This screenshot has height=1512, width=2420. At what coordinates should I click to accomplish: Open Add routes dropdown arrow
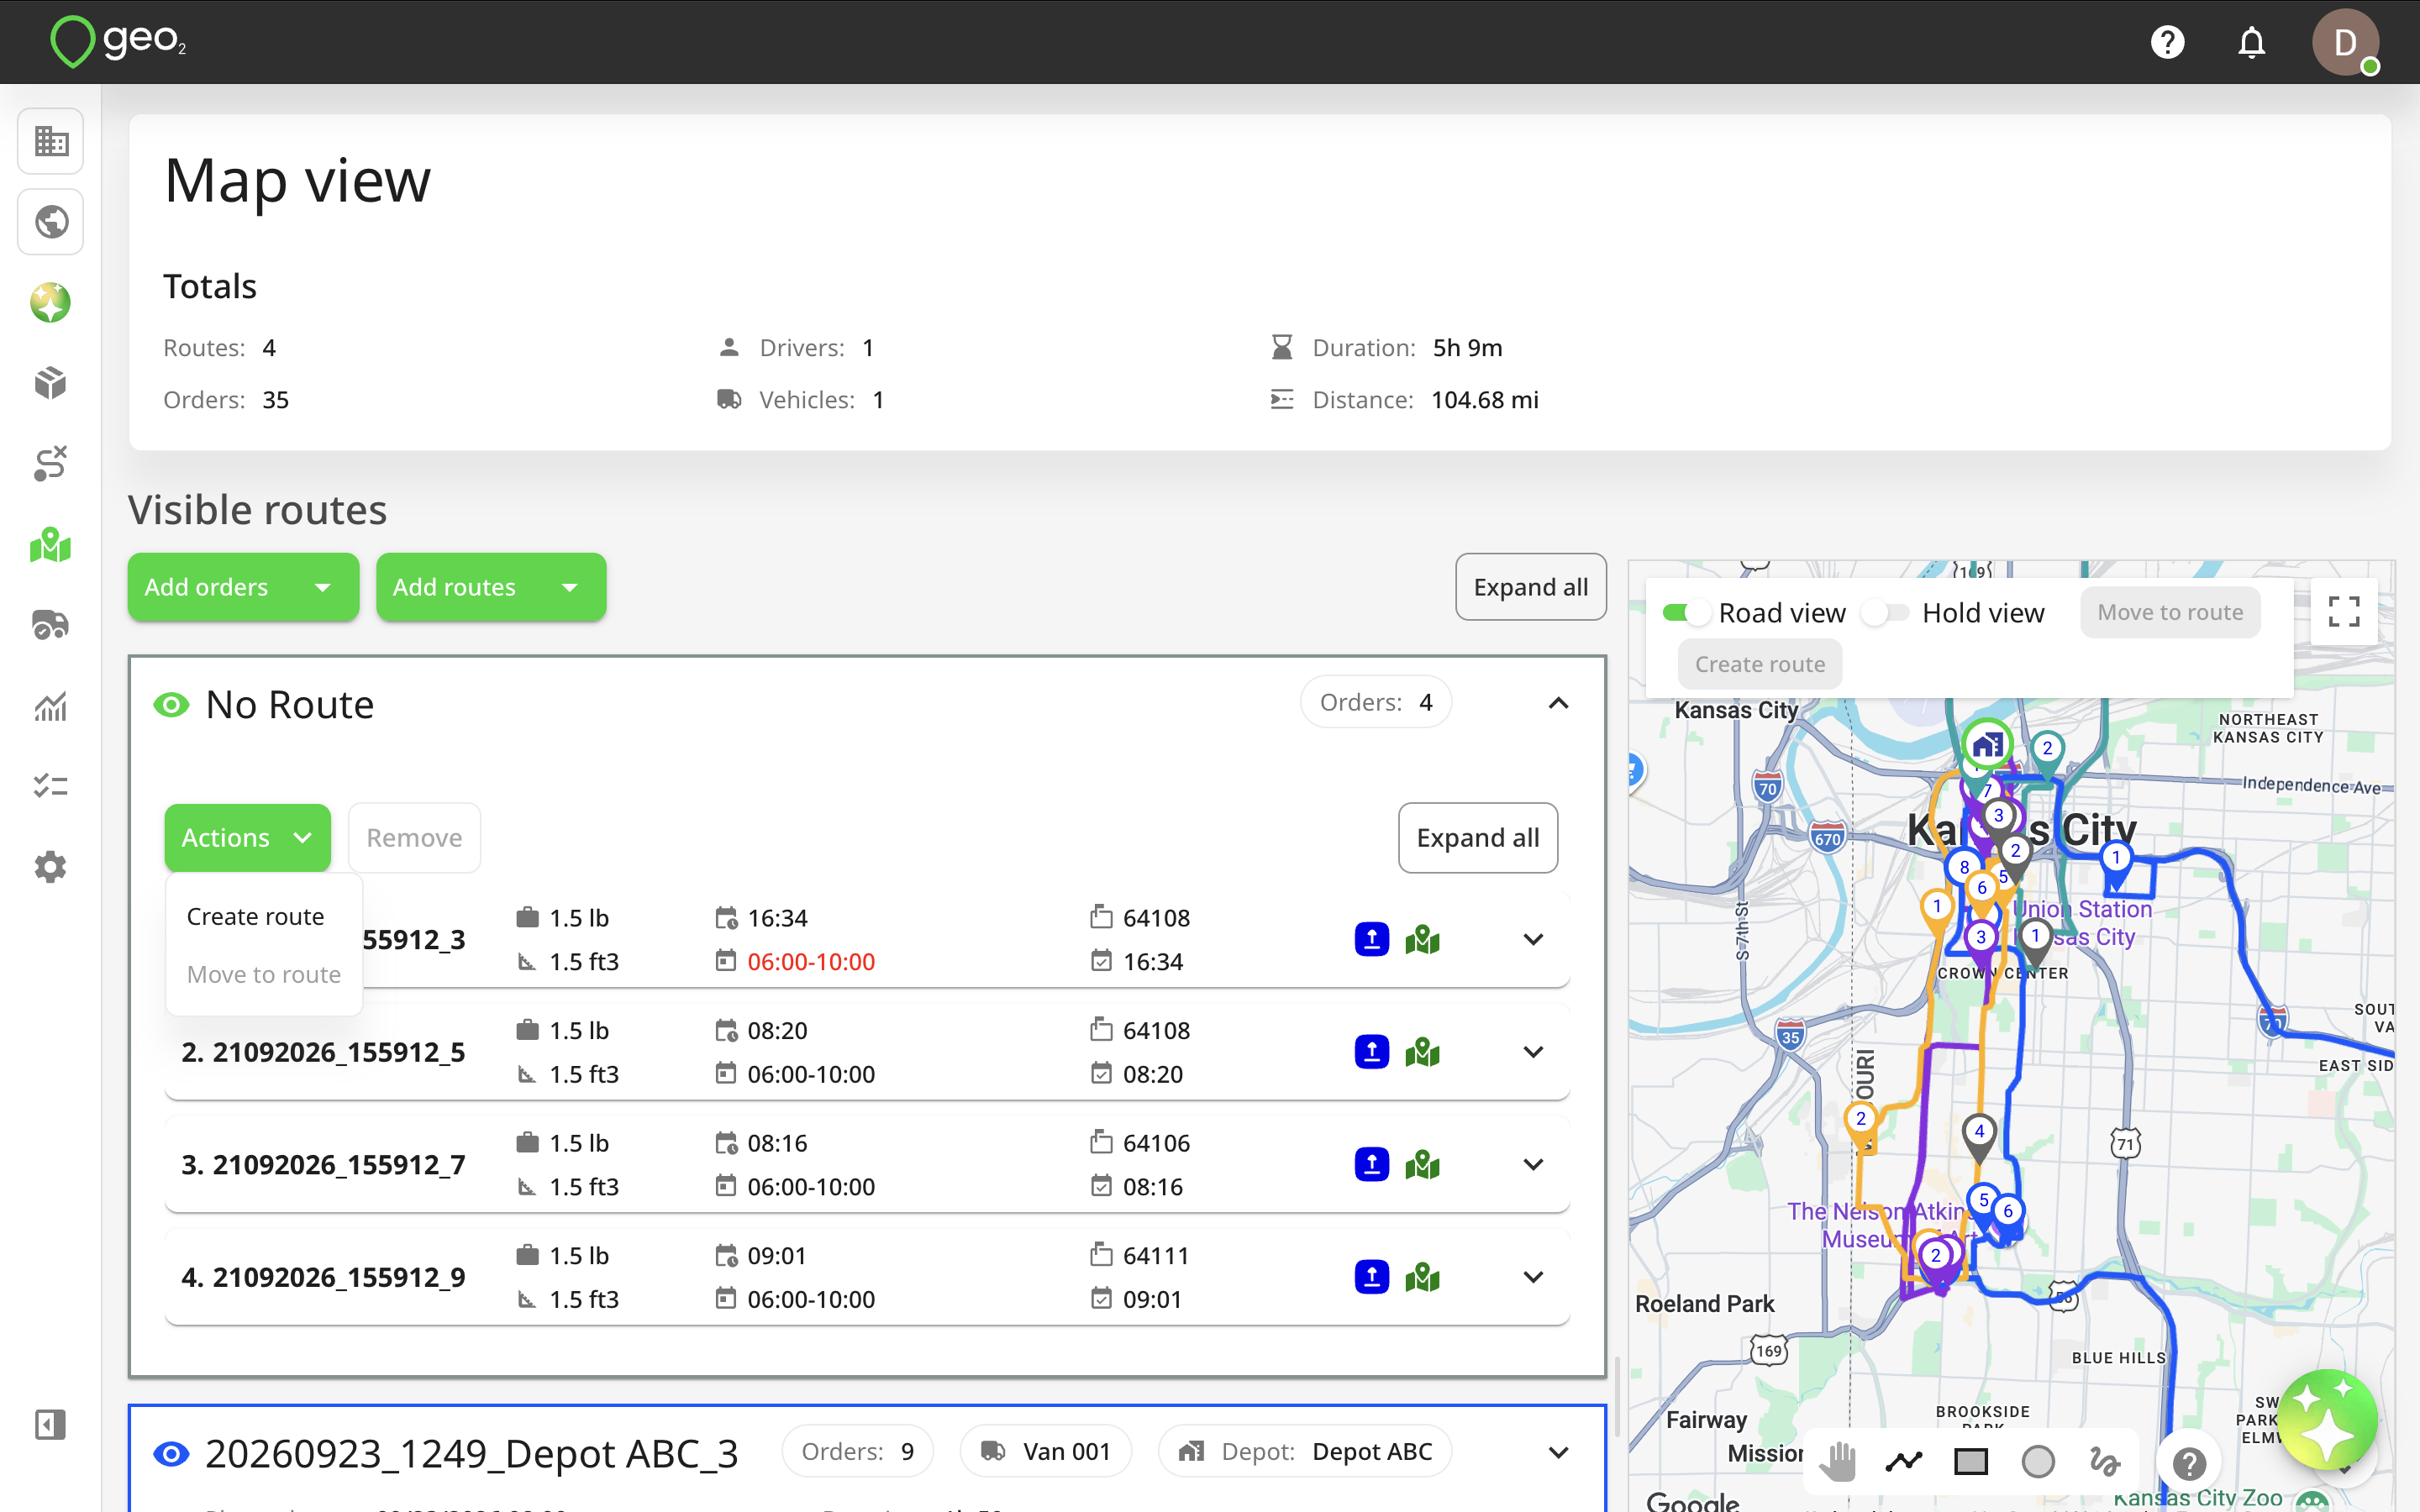coord(570,587)
